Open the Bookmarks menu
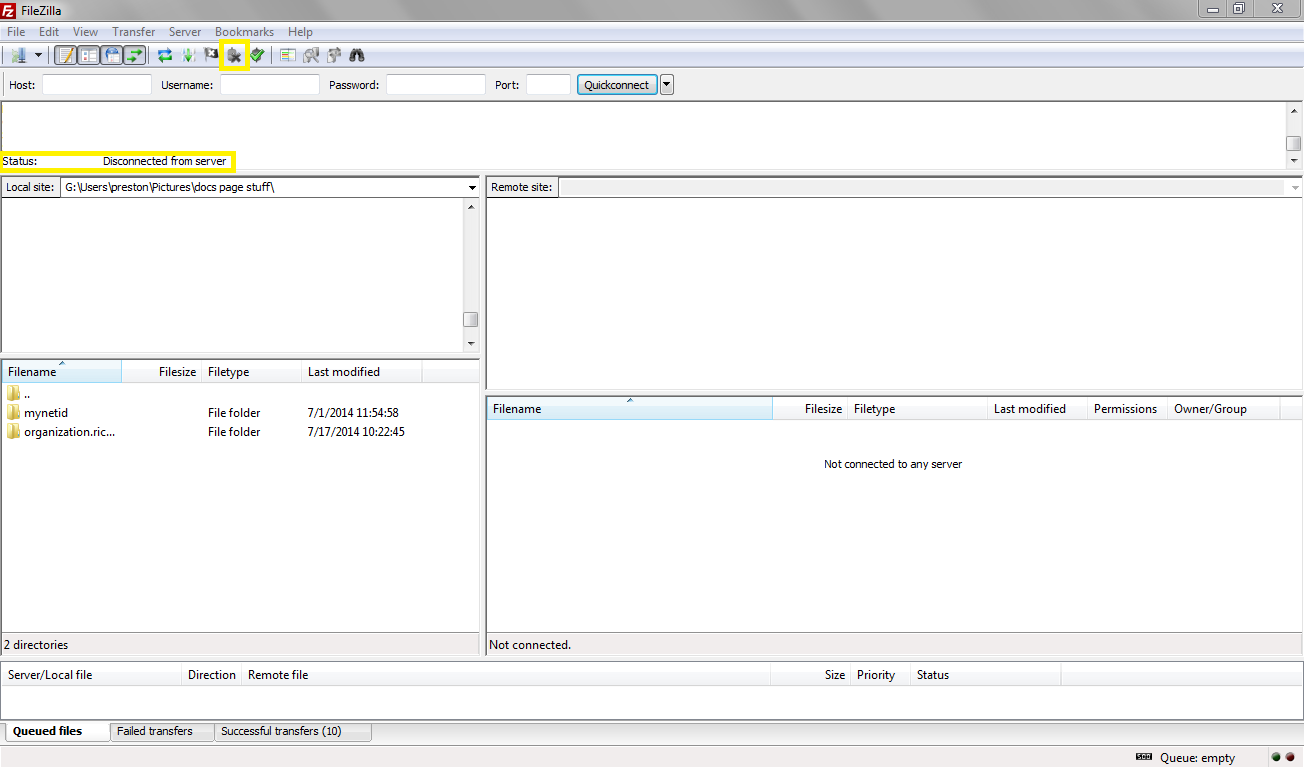Image resolution: width=1304 pixels, height=768 pixels. [244, 32]
